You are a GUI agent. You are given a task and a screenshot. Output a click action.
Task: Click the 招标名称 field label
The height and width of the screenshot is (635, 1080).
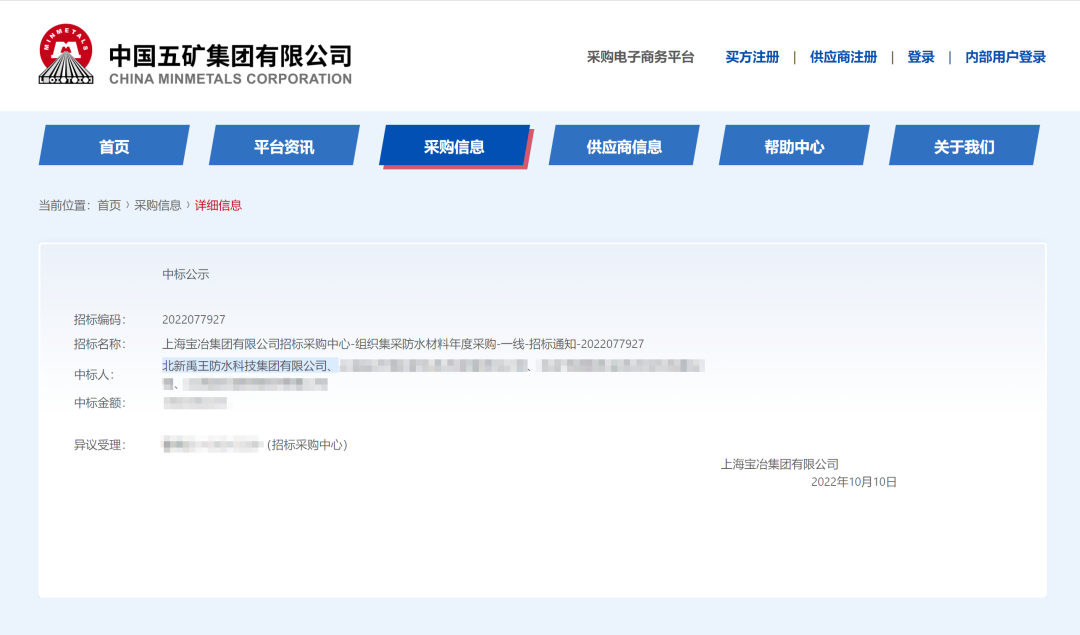(100, 344)
